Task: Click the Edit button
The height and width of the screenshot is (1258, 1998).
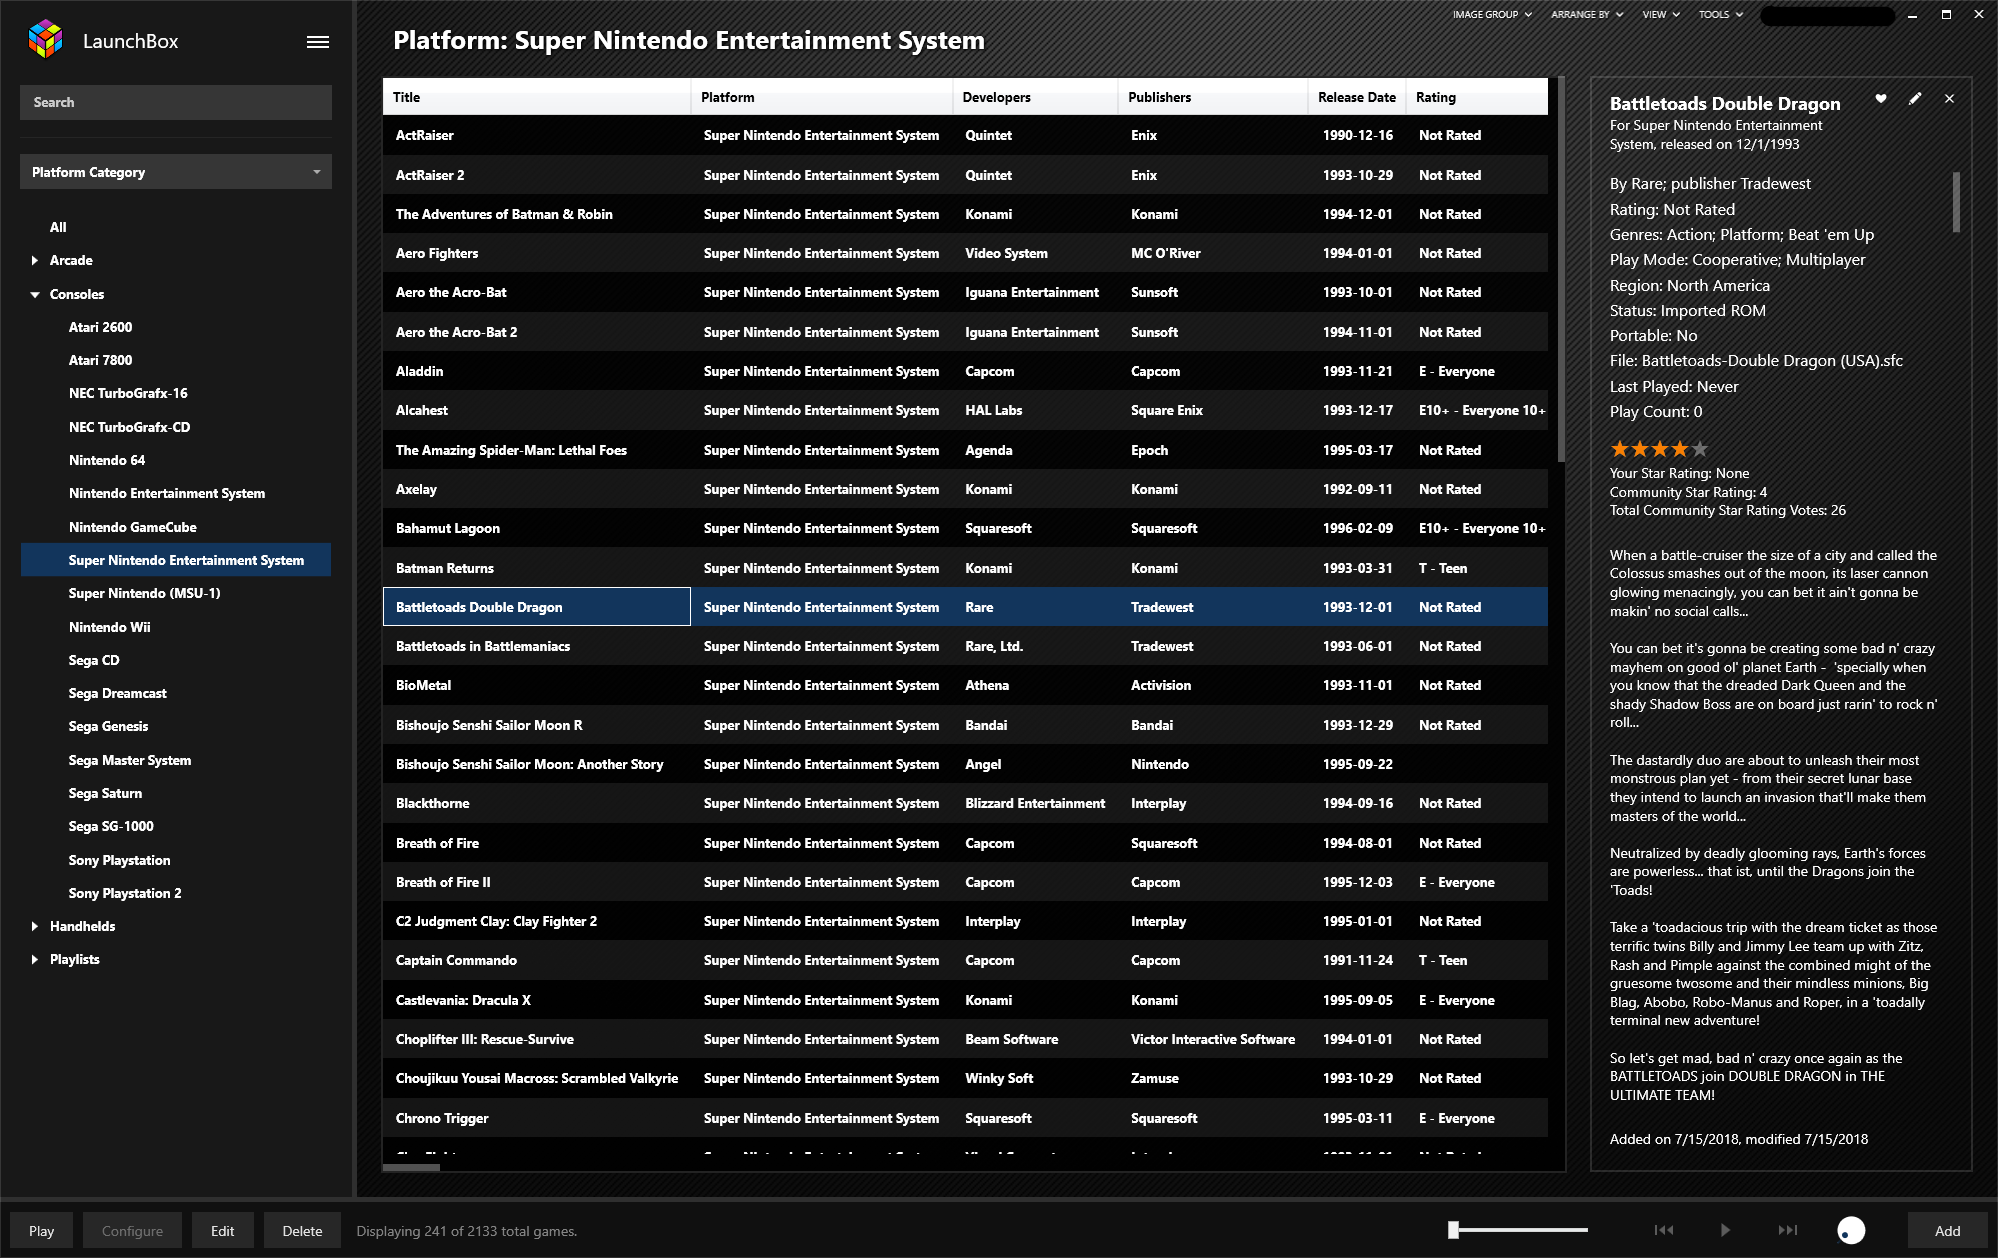Action: click(222, 1231)
